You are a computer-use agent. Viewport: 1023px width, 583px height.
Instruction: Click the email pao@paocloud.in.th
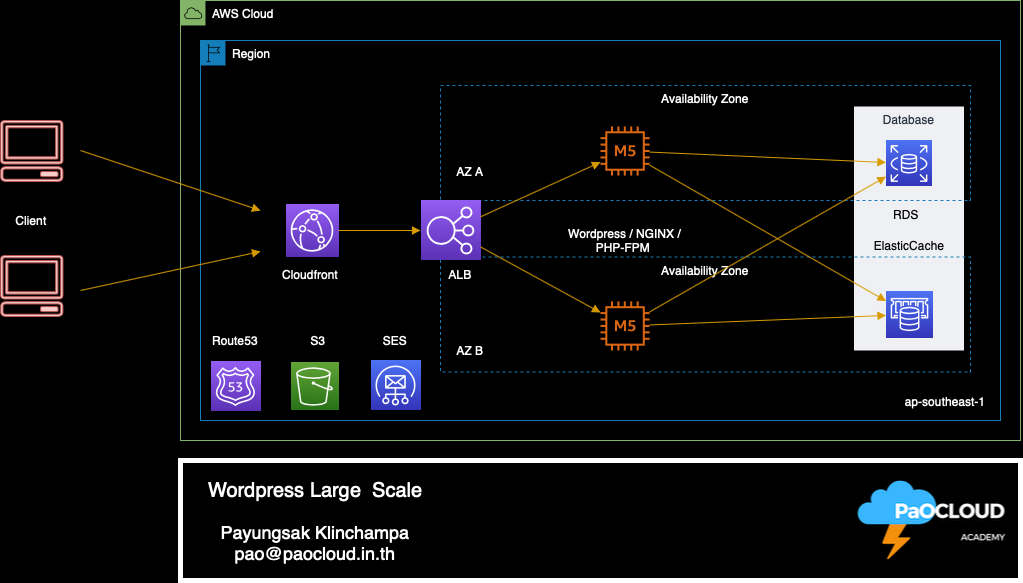[314, 554]
